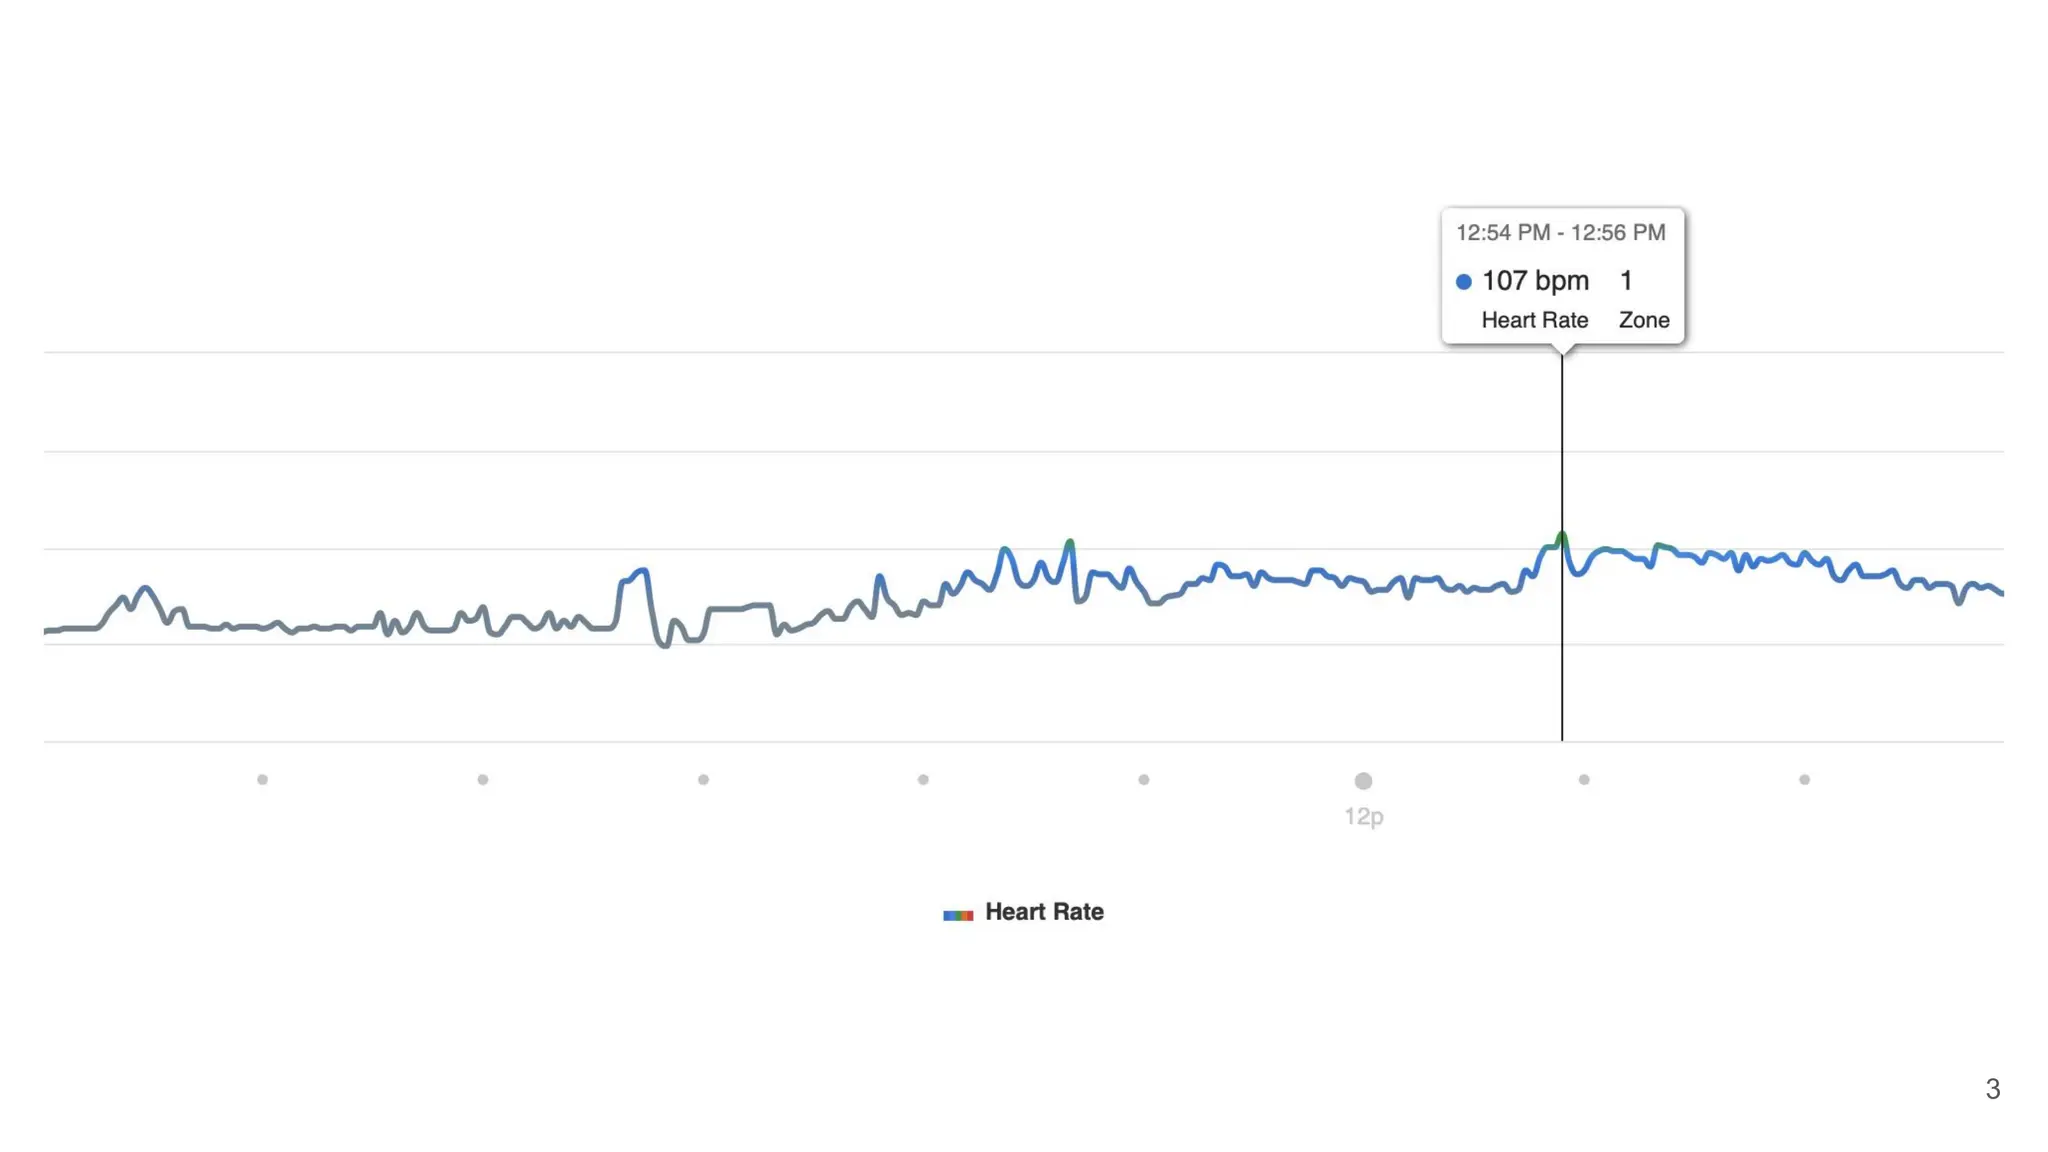The image size is (2048, 1152).
Task: Click the Heart Rate label inside the tooltip
Action: 1534,320
